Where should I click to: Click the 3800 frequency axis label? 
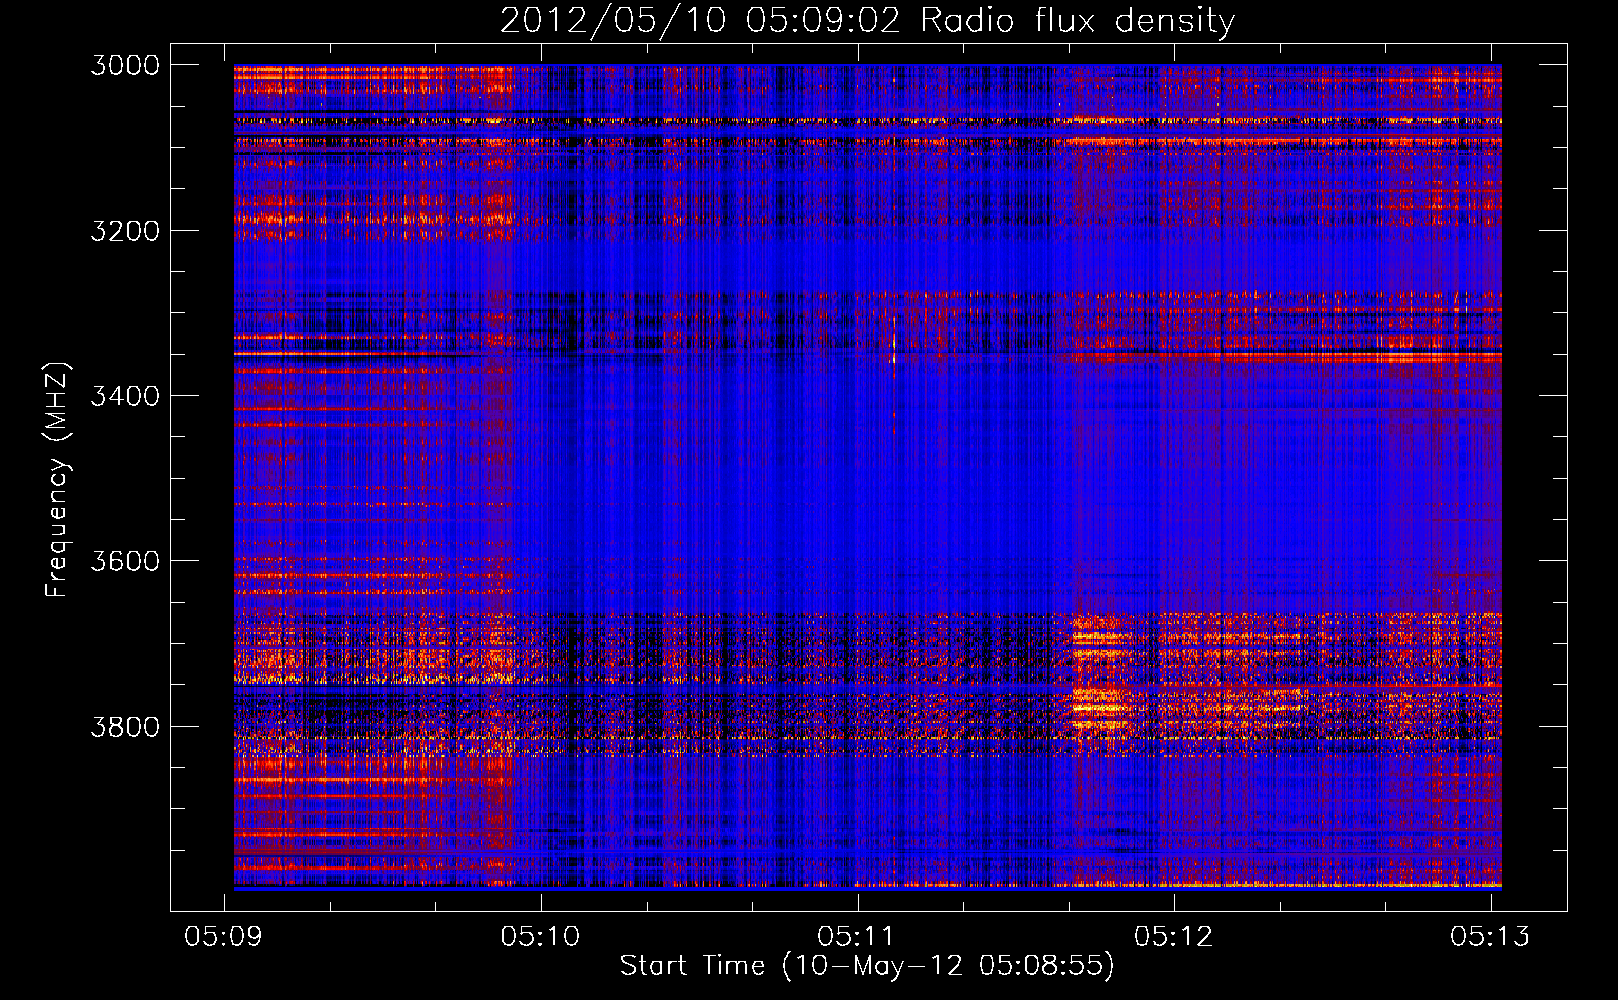125,726
